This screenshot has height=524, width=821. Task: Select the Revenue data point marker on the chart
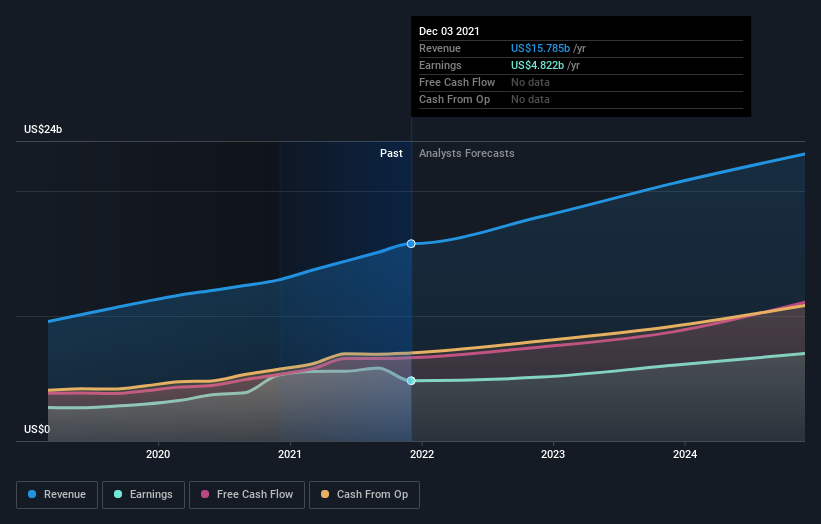[x=411, y=243]
